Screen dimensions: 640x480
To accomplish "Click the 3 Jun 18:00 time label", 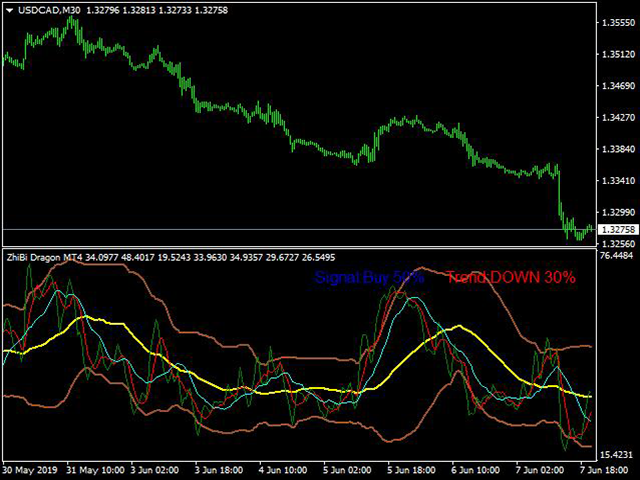I will pos(220,470).
